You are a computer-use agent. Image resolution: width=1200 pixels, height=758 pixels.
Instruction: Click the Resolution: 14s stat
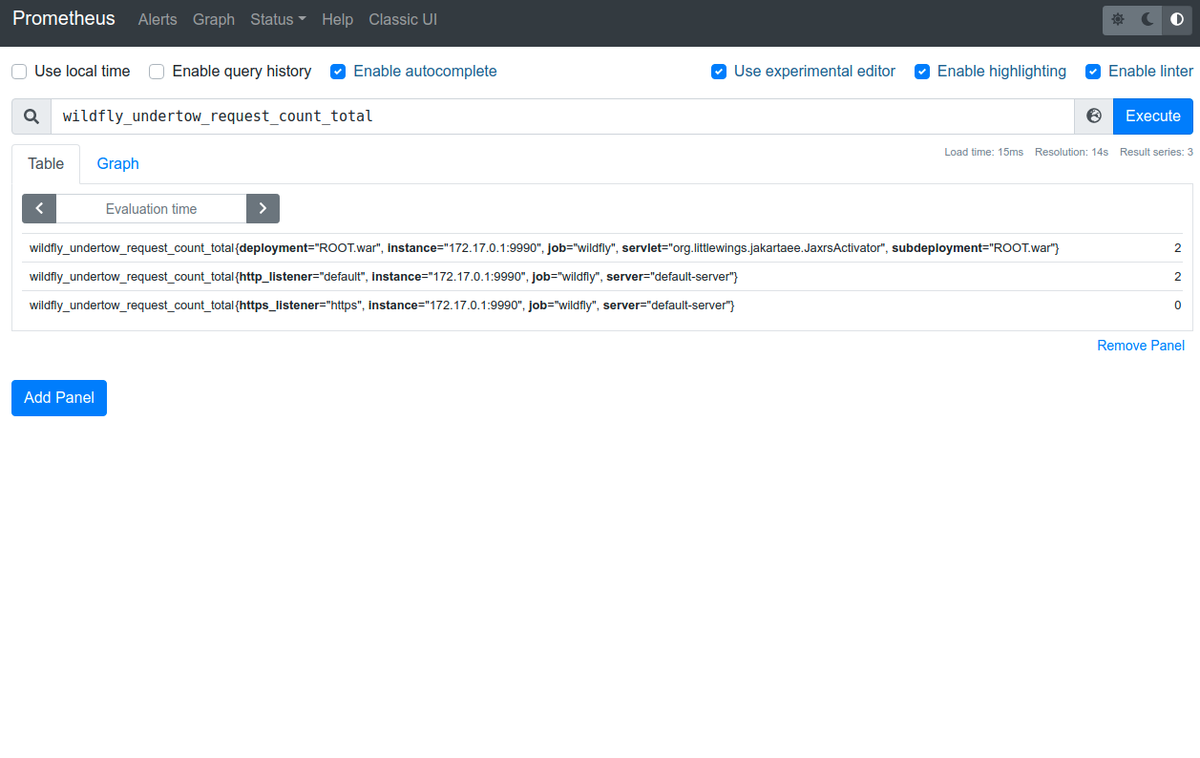[1072, 152]
